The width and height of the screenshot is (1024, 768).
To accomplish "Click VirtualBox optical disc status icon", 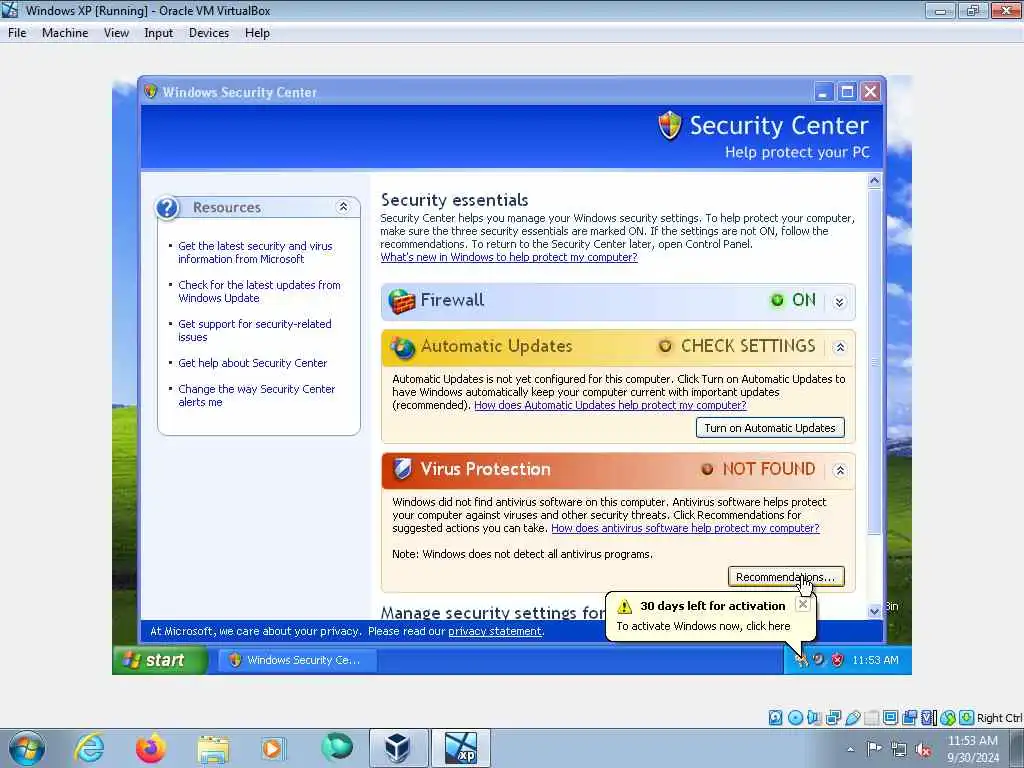I will point(795,718).
